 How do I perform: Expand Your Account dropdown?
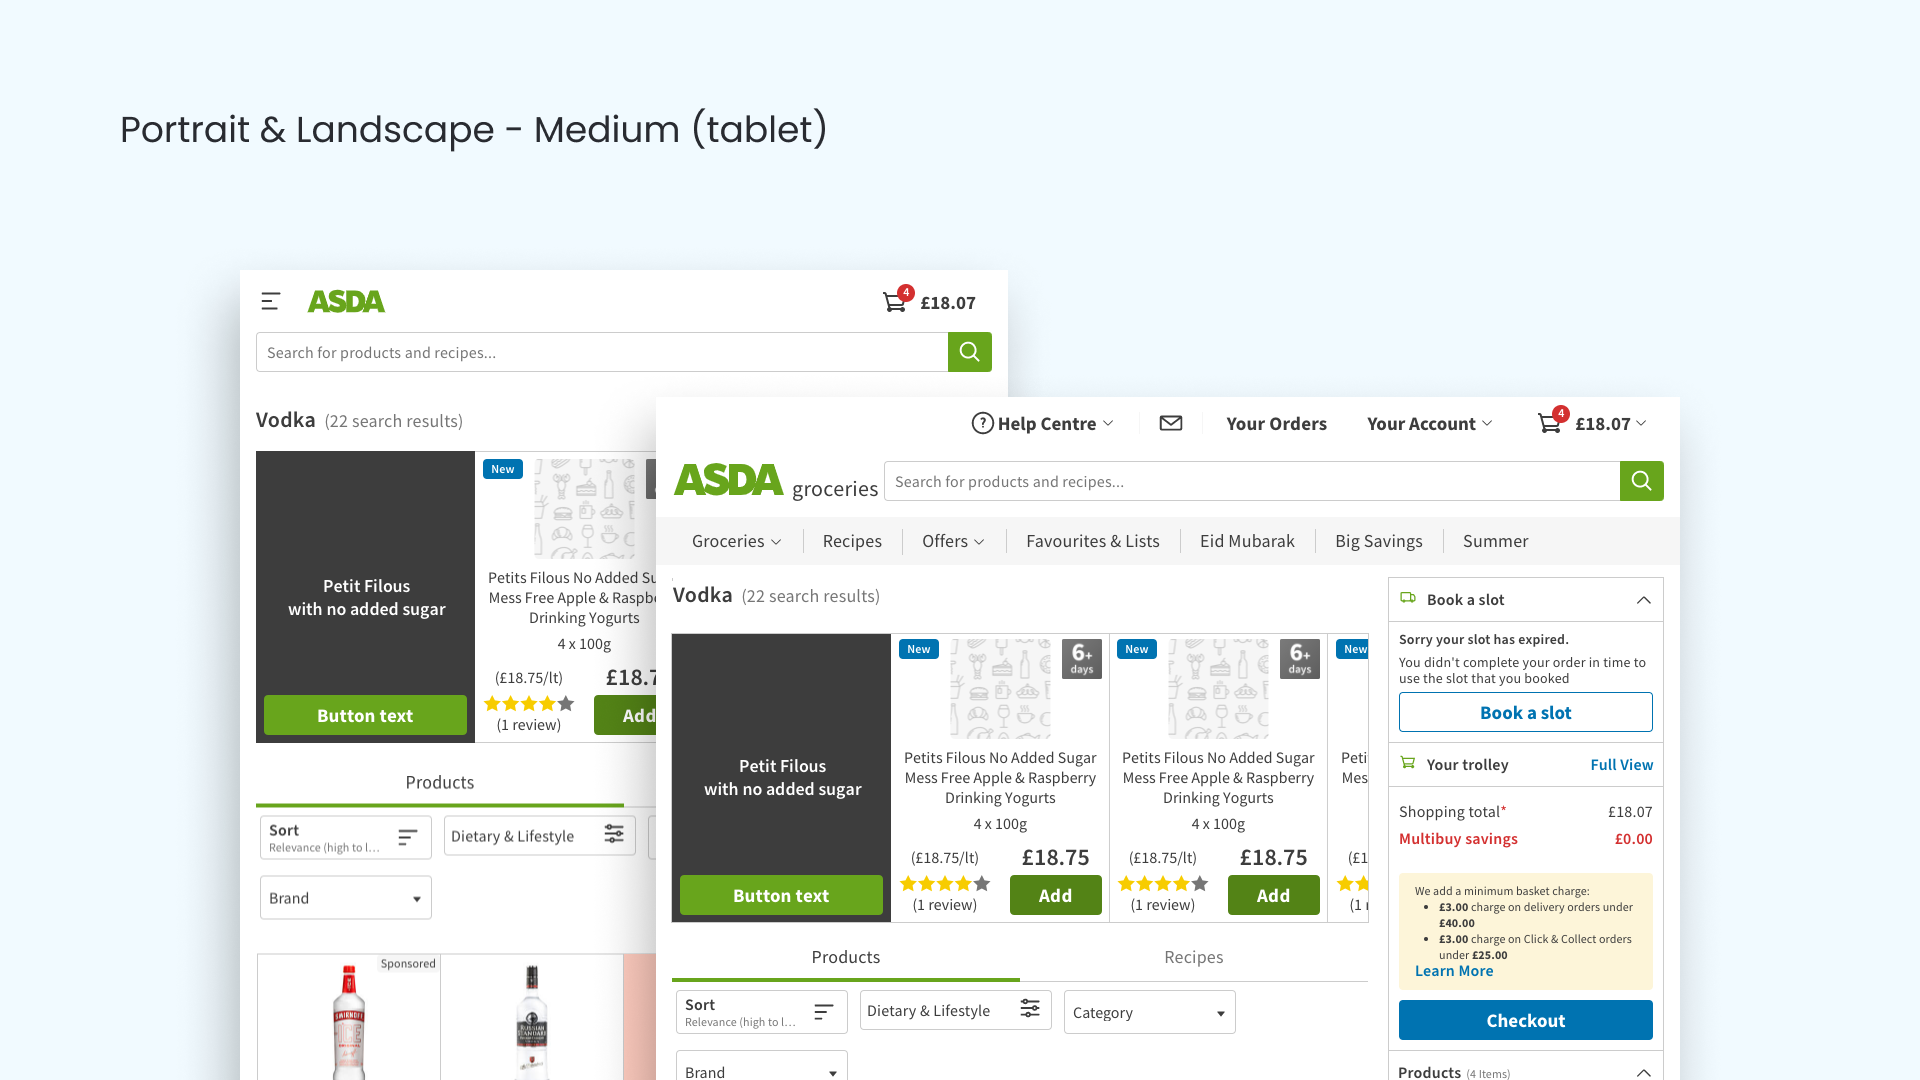[1487, 423]
